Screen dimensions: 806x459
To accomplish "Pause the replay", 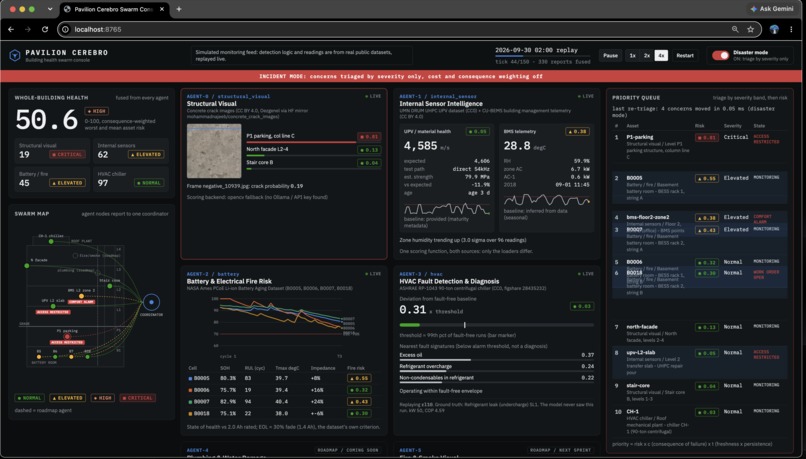I will pyautogui.click(x=610, y=56).
